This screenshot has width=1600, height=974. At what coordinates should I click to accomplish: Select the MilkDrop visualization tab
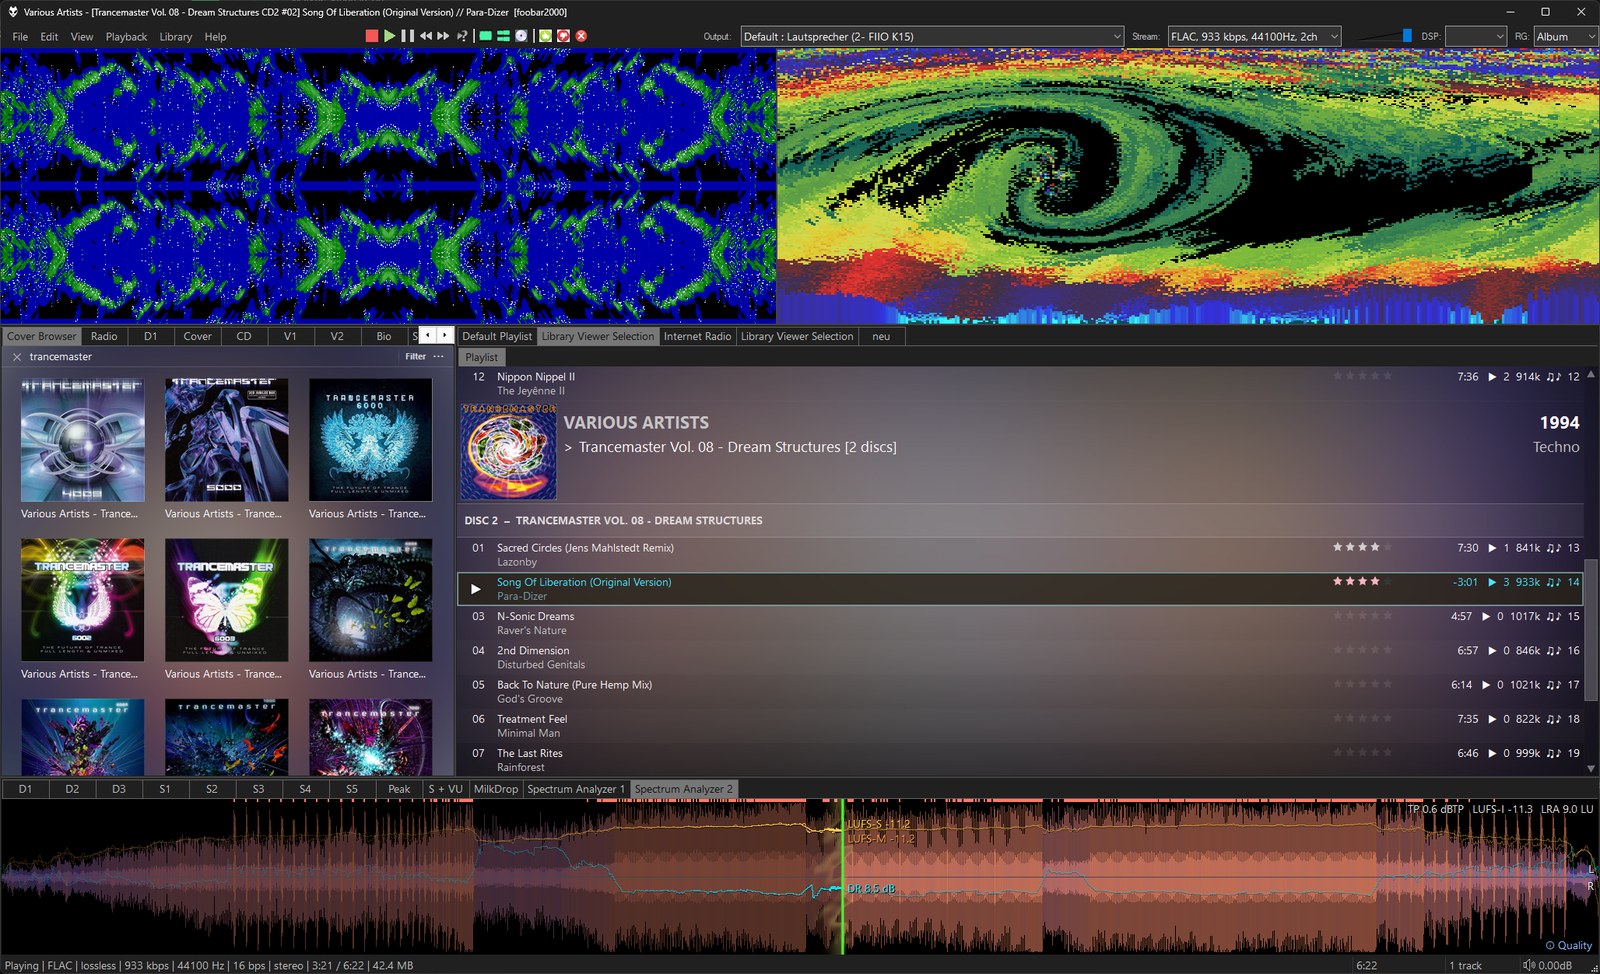[x=496, y=789]
